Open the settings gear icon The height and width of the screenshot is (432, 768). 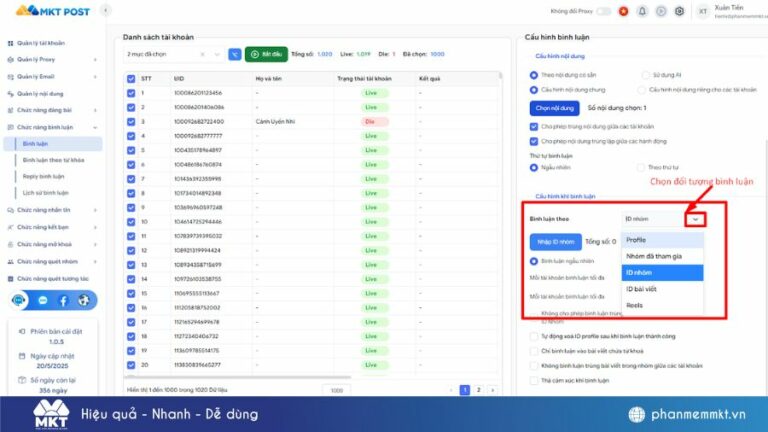pos(679,11)
